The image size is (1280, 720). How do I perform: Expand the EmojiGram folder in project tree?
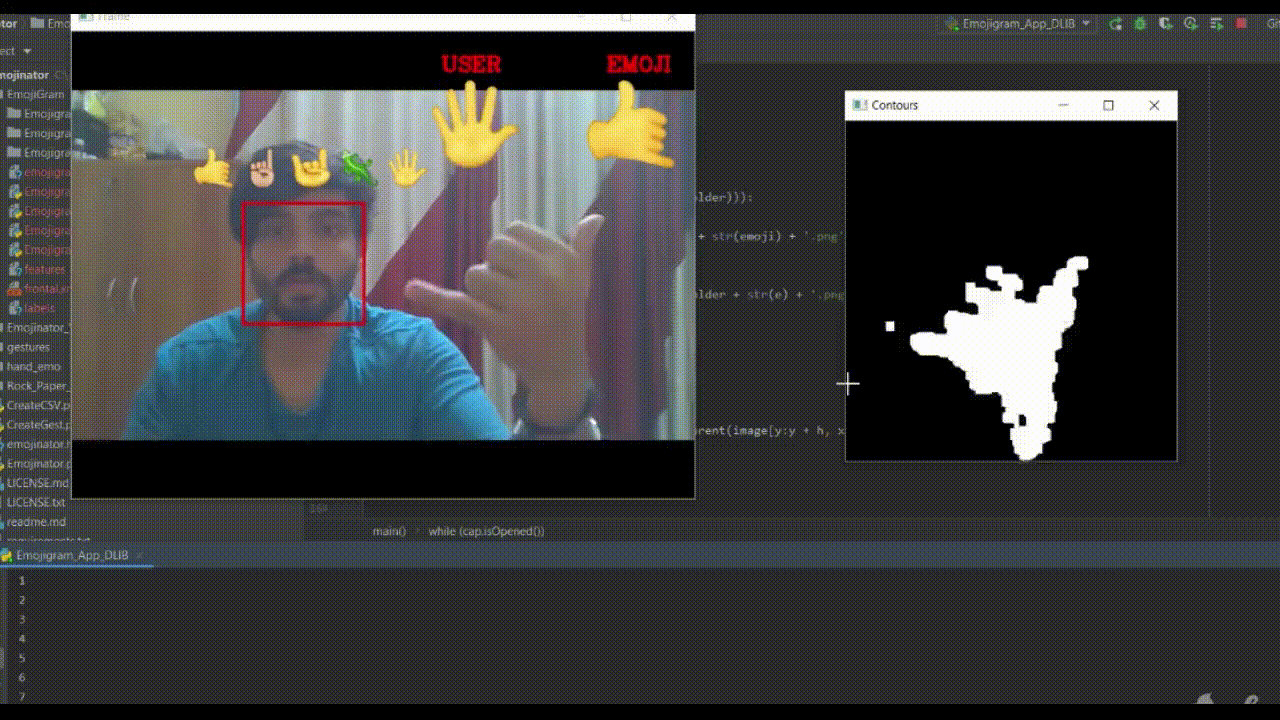pyautogui.click(x=36, y=94)
